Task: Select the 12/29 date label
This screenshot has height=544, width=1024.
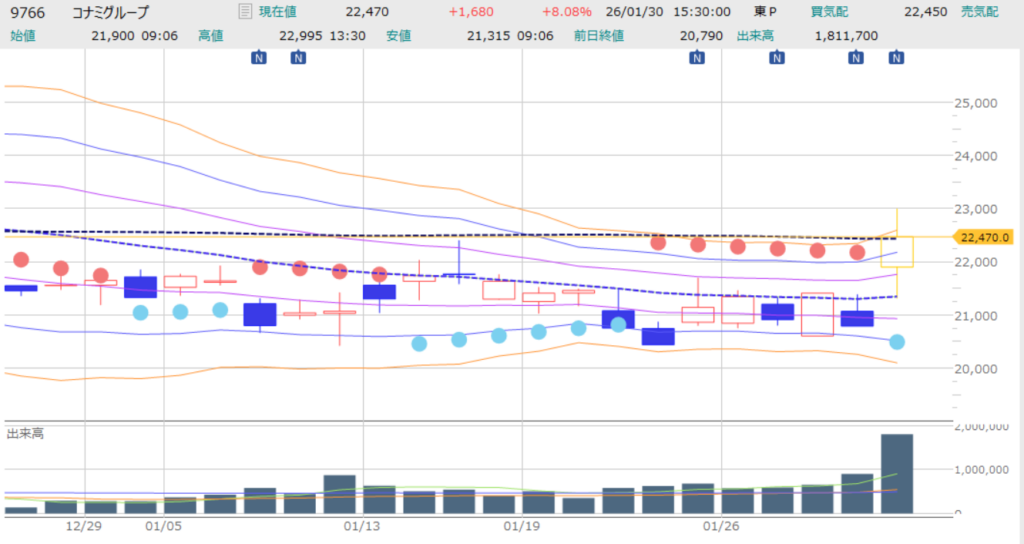Action: point(84,526)
